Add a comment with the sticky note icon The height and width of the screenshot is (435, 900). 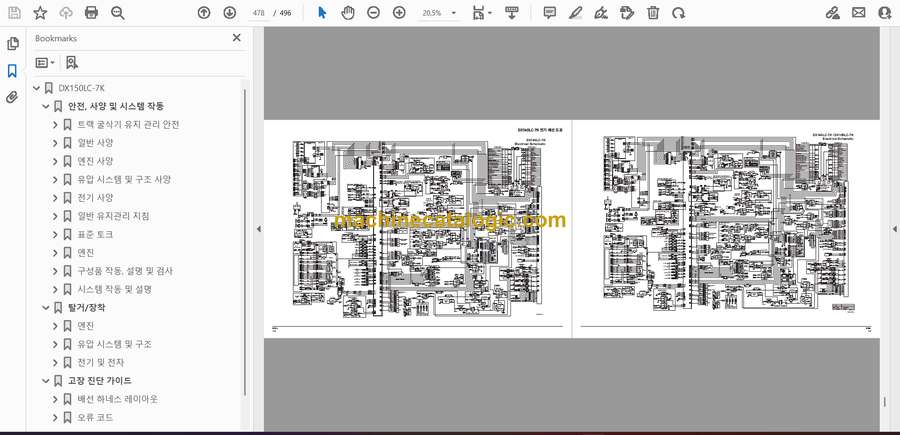point(549,13)
